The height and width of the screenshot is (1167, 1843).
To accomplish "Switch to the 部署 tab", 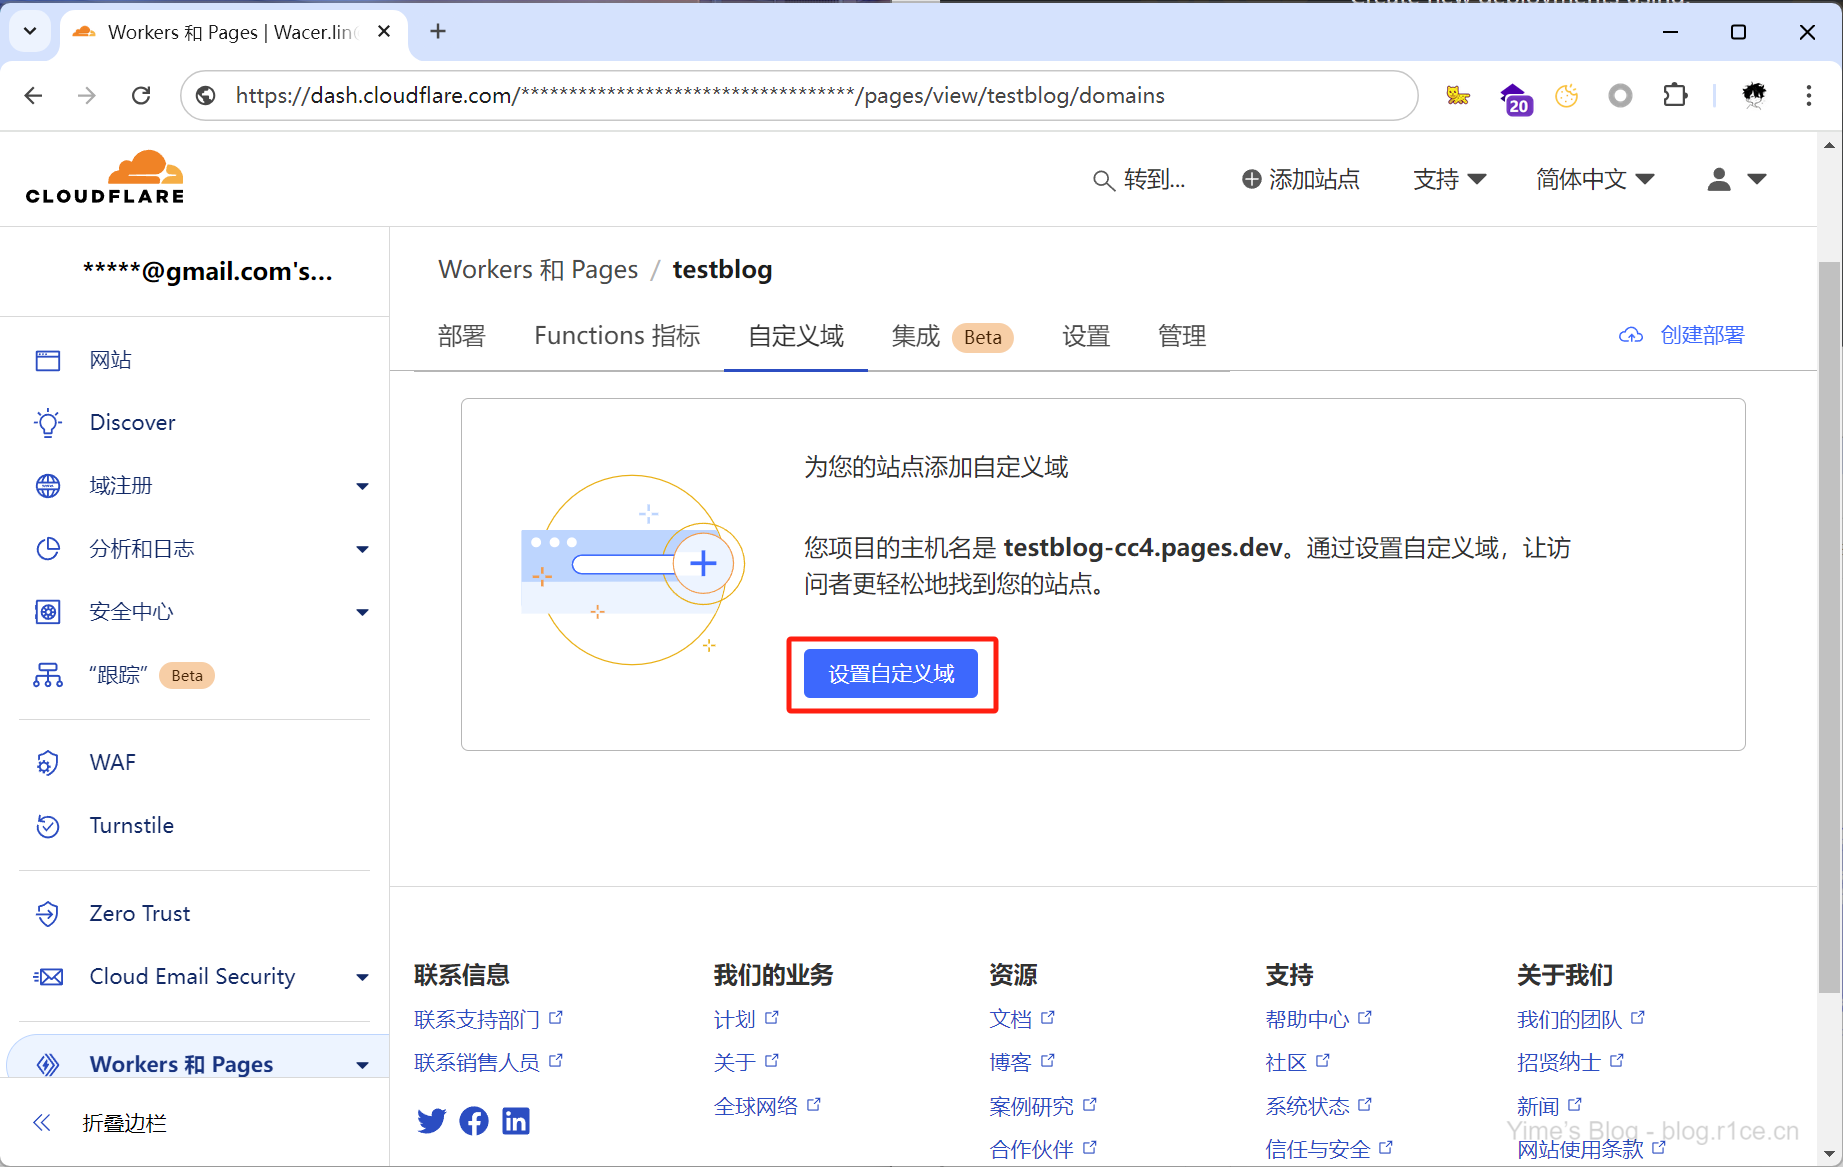I will tap(461, 336).
